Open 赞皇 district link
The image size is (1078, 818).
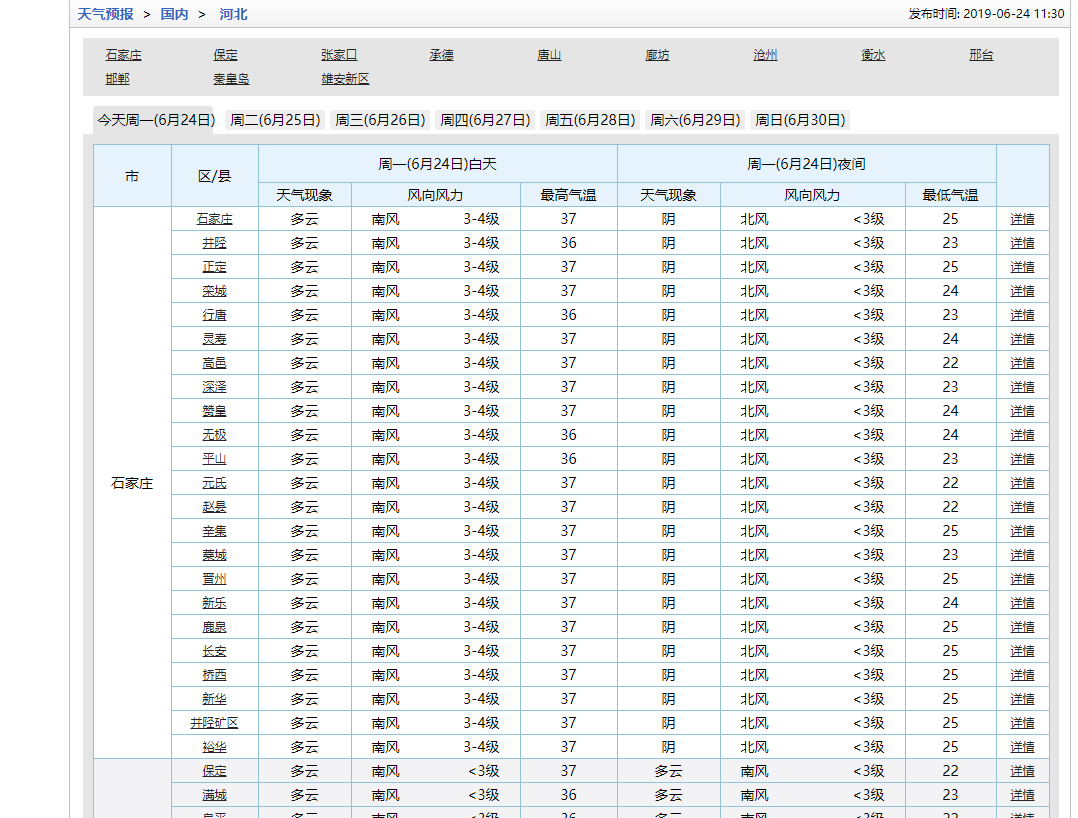click(214, 411)
